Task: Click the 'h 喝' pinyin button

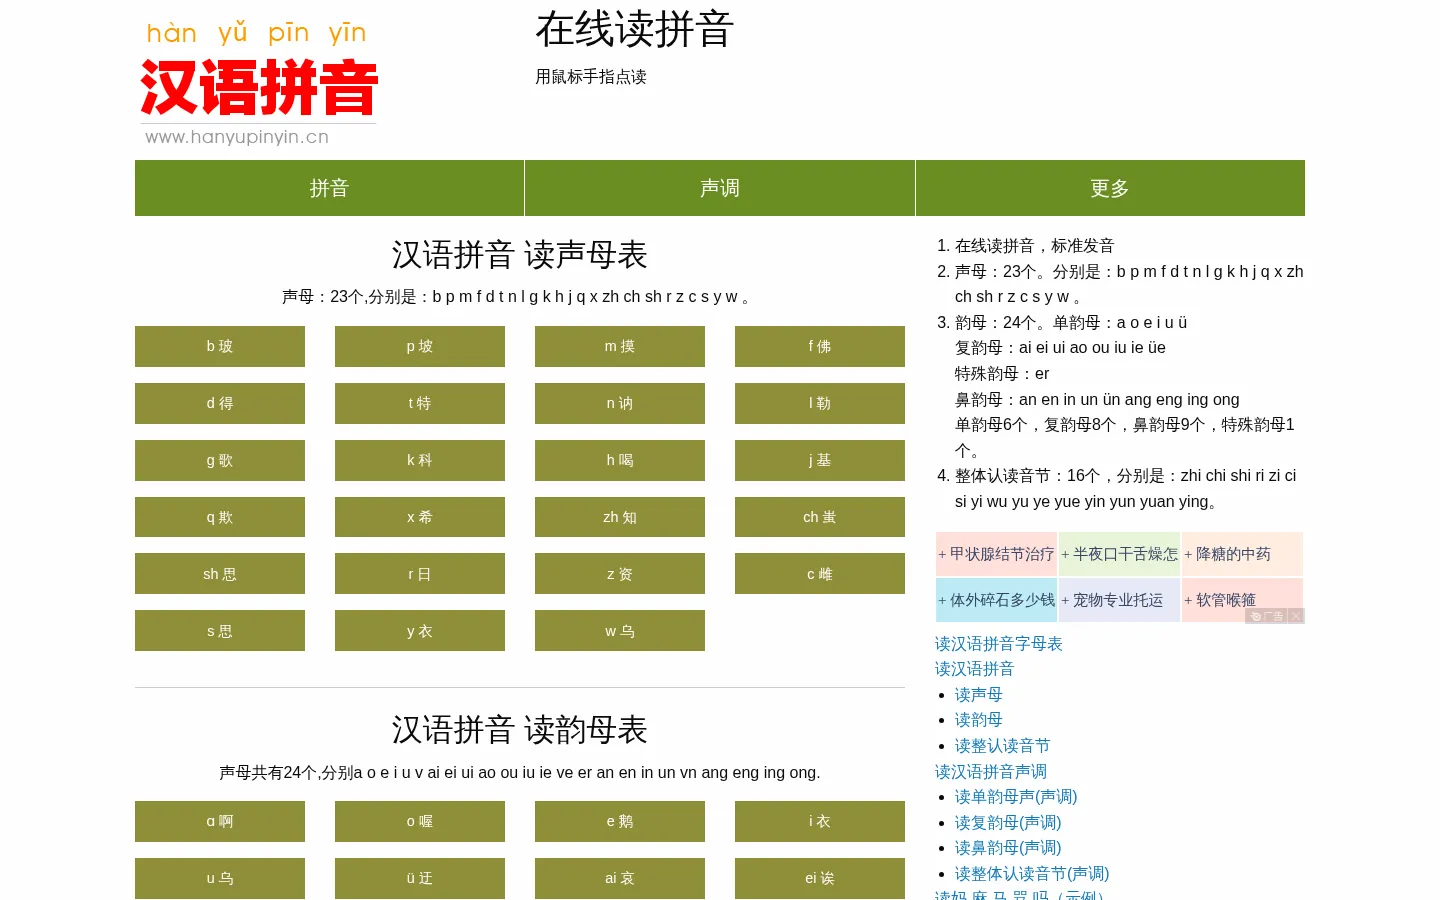Action: (620, 460)
